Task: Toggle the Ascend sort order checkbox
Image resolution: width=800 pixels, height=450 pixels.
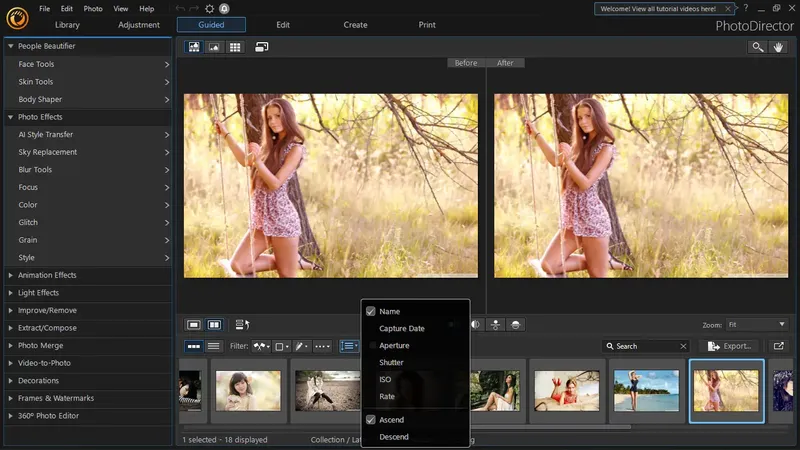Action: (371, 419)
